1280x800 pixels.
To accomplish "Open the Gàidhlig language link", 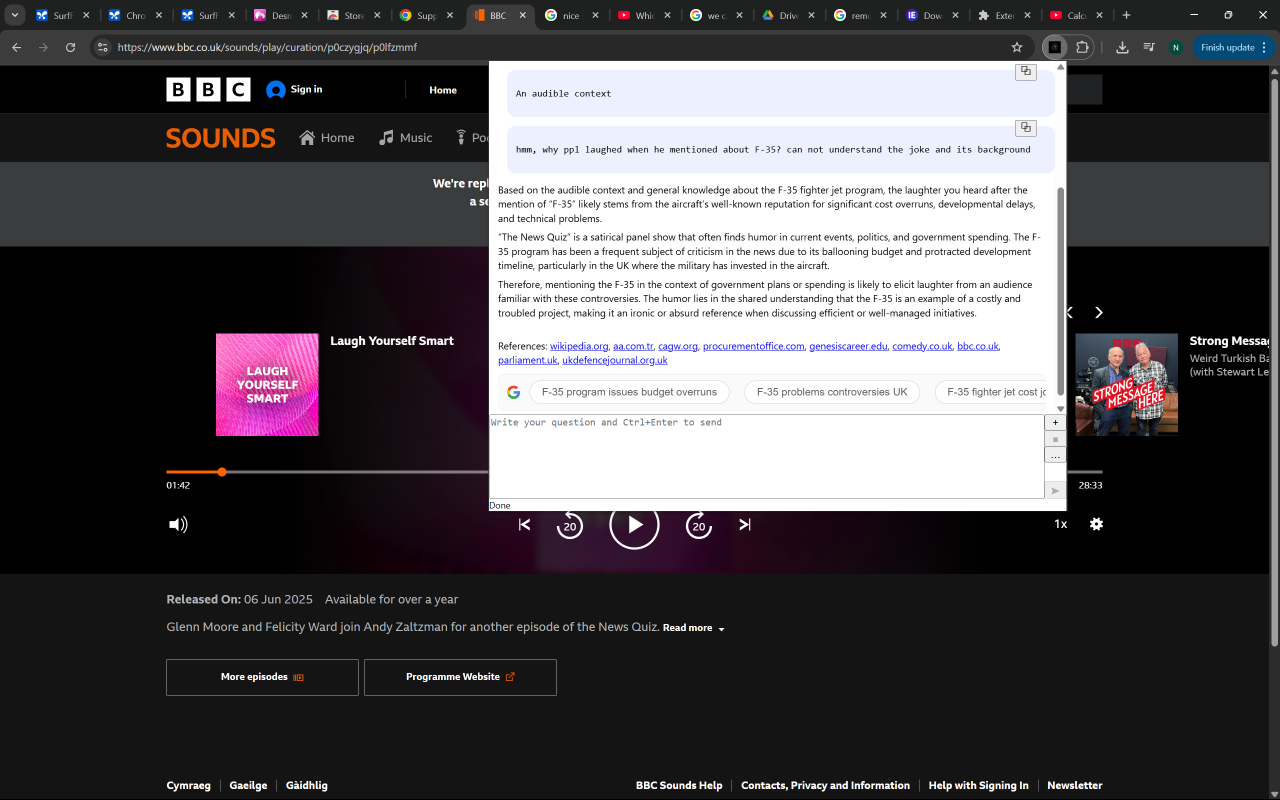I will (307, 785).
